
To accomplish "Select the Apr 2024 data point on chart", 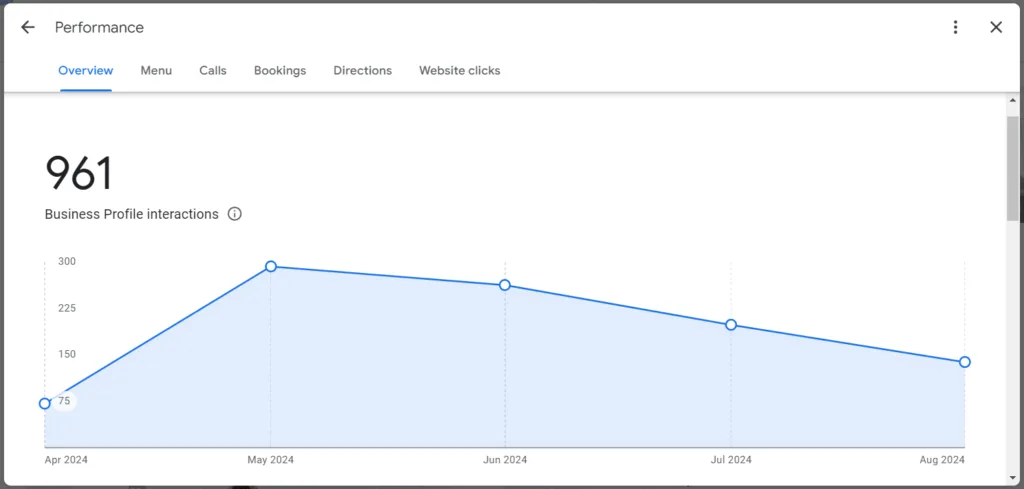I will click(44, 403).
